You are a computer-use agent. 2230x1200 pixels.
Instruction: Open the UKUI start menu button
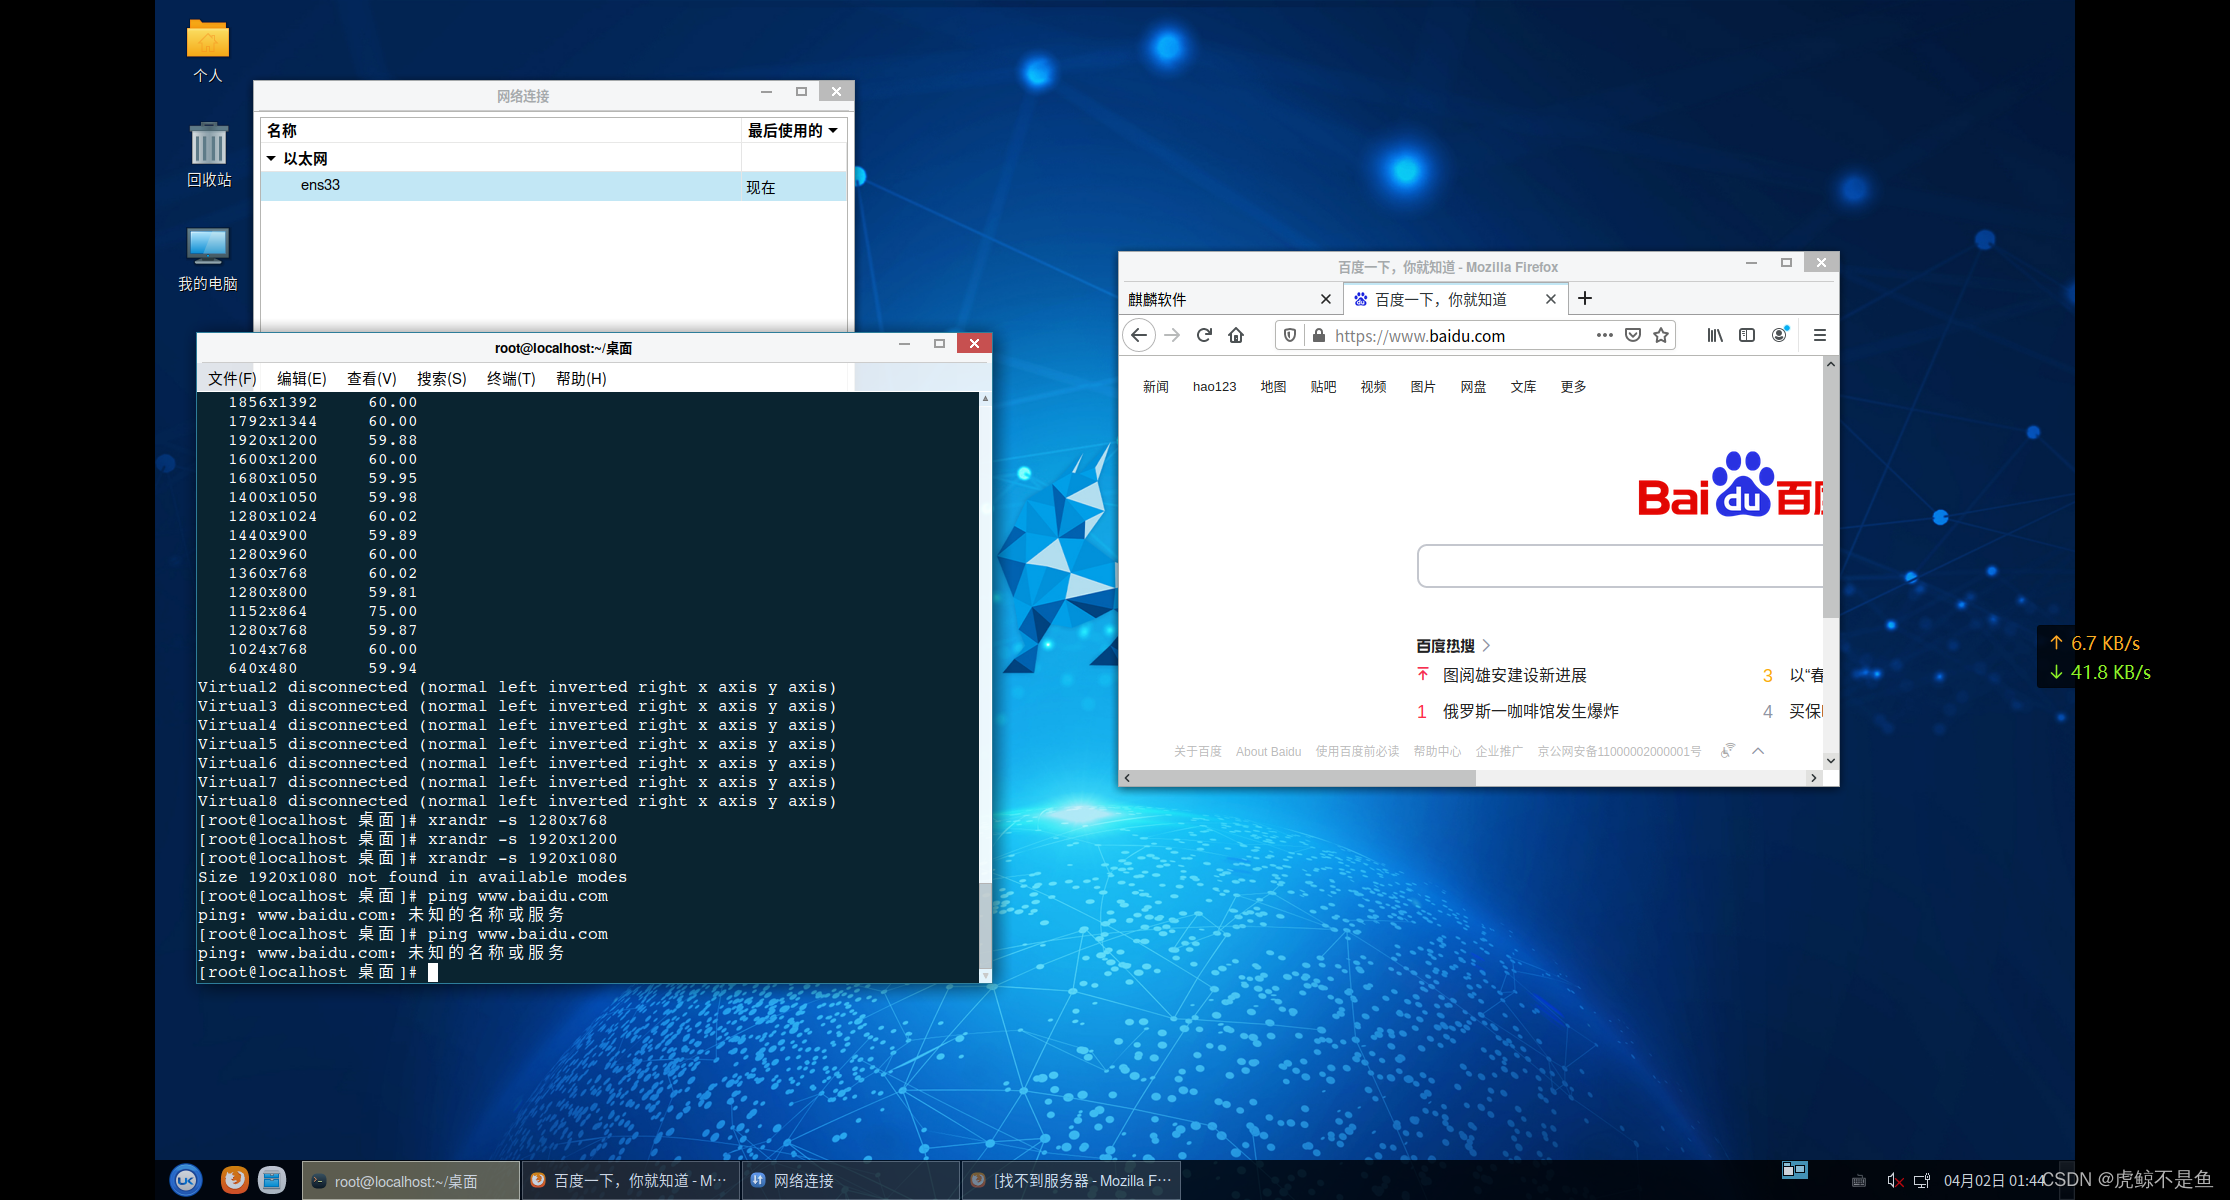point(186,1180)
